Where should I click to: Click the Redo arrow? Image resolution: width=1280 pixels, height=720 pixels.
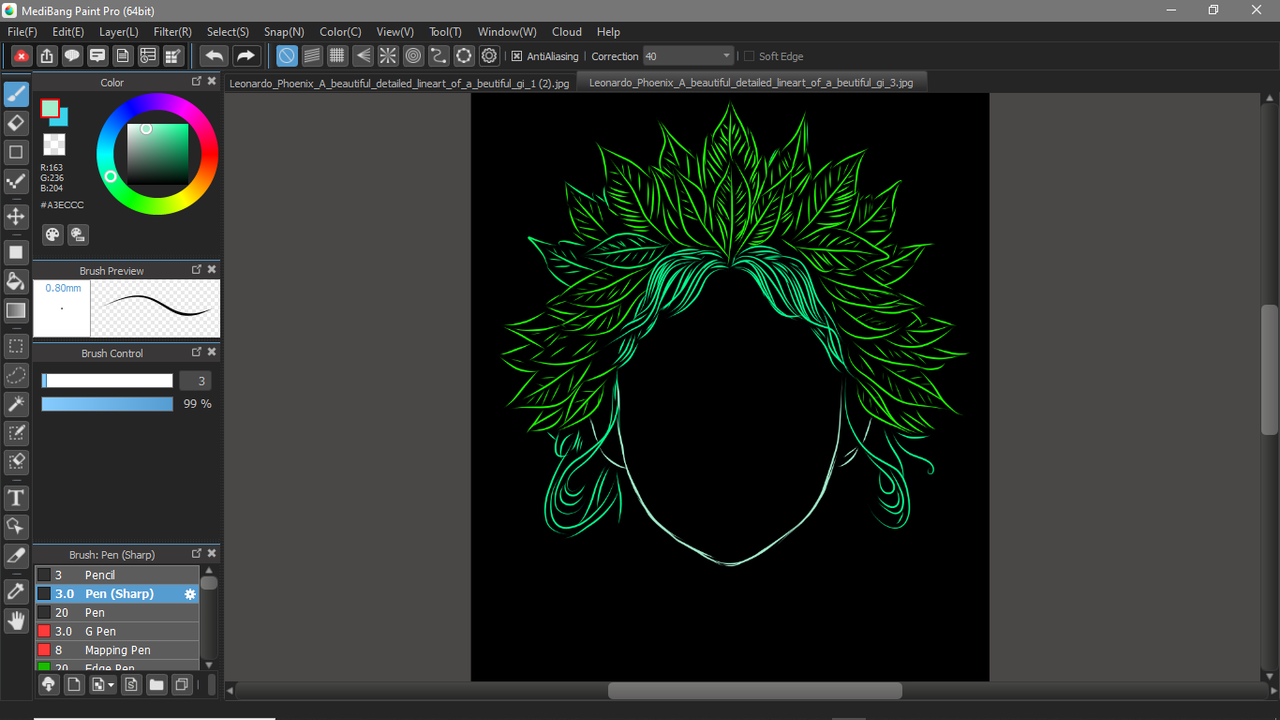pyautogui.click(x=245, y=56)
